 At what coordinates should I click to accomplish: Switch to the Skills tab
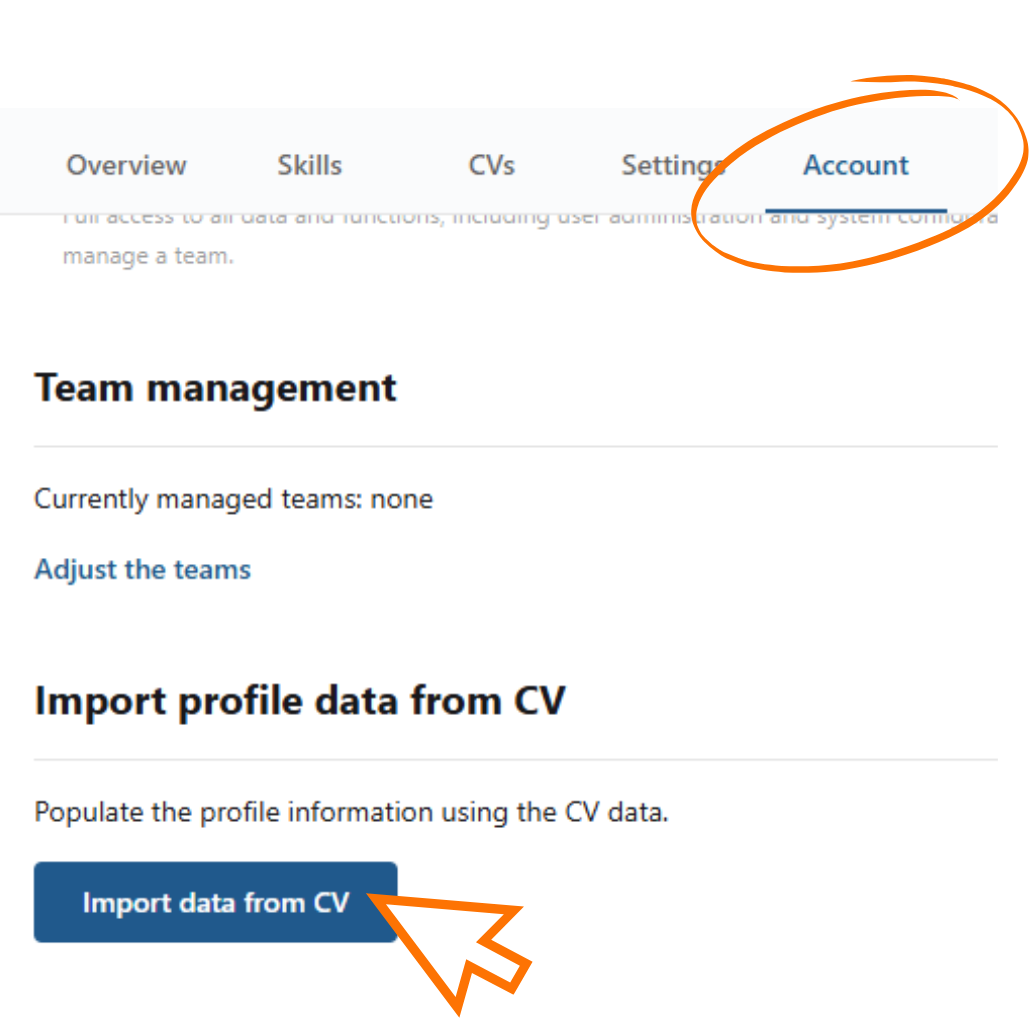(x=309, y=165)
